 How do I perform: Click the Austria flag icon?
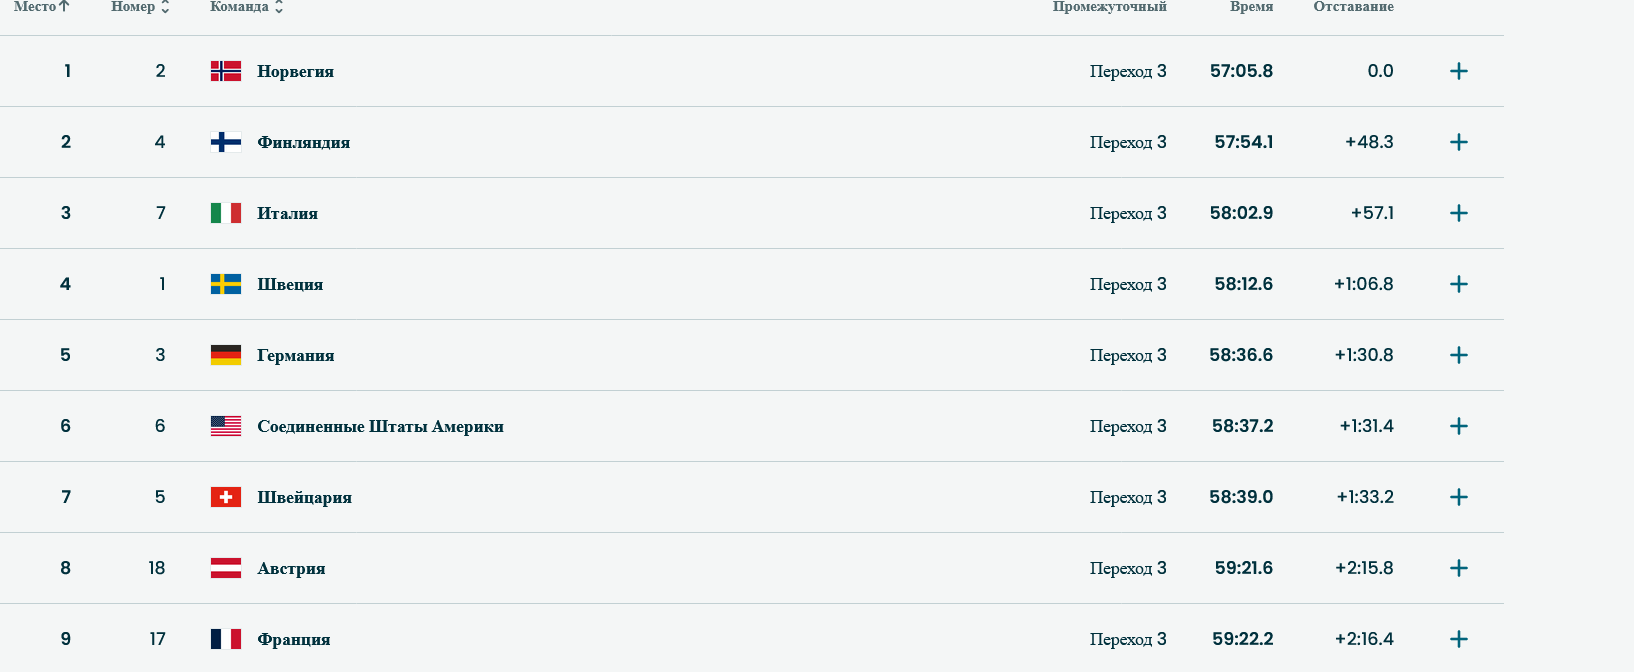225,568
